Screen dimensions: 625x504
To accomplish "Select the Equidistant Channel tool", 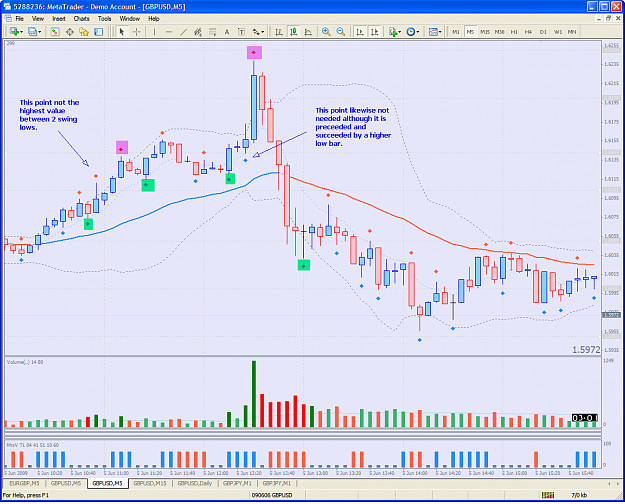I will coord(198,32).
